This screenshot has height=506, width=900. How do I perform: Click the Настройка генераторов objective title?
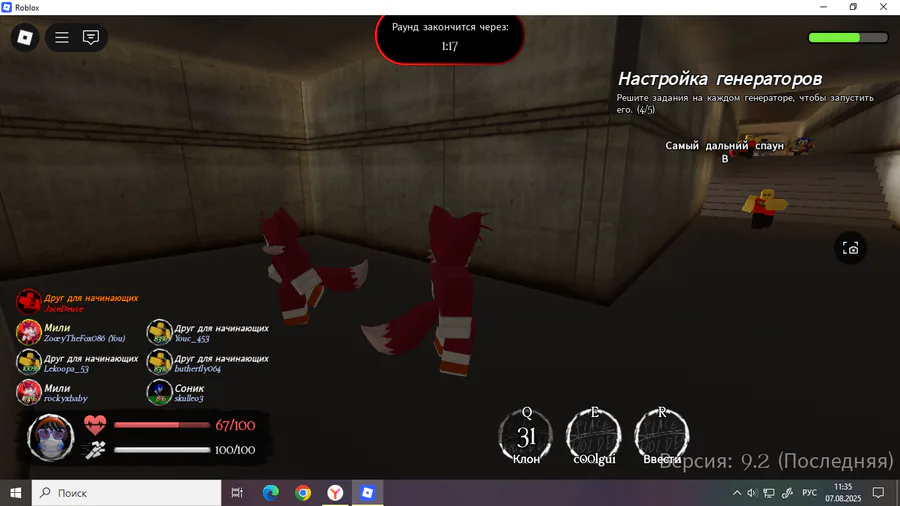720,79
